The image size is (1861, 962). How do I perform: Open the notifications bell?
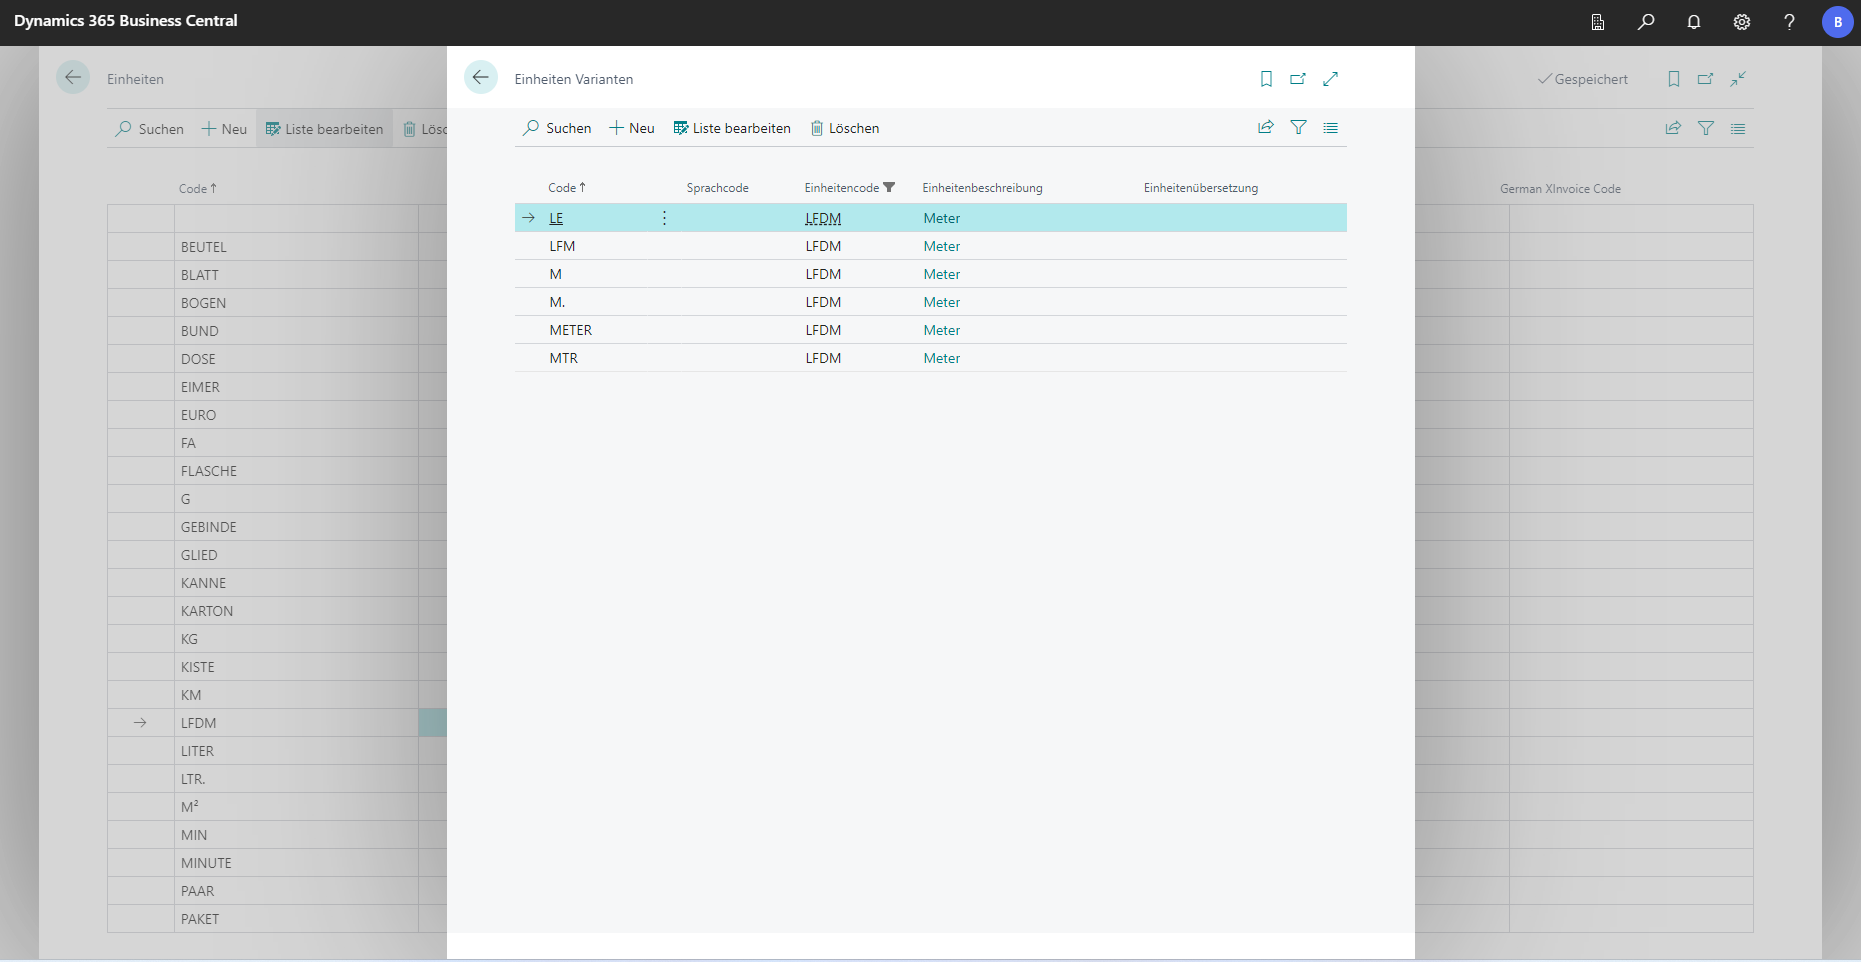click(1694, 22)
